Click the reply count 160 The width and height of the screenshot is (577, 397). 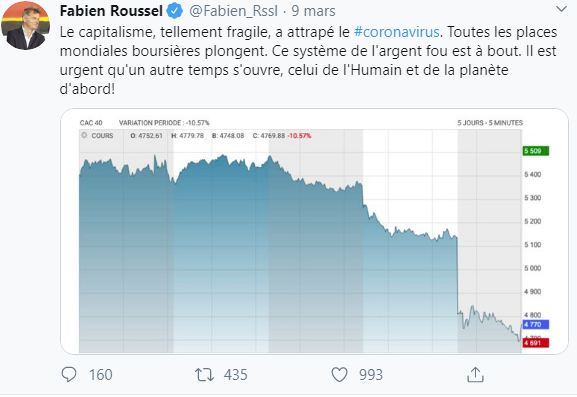[100, 375]
